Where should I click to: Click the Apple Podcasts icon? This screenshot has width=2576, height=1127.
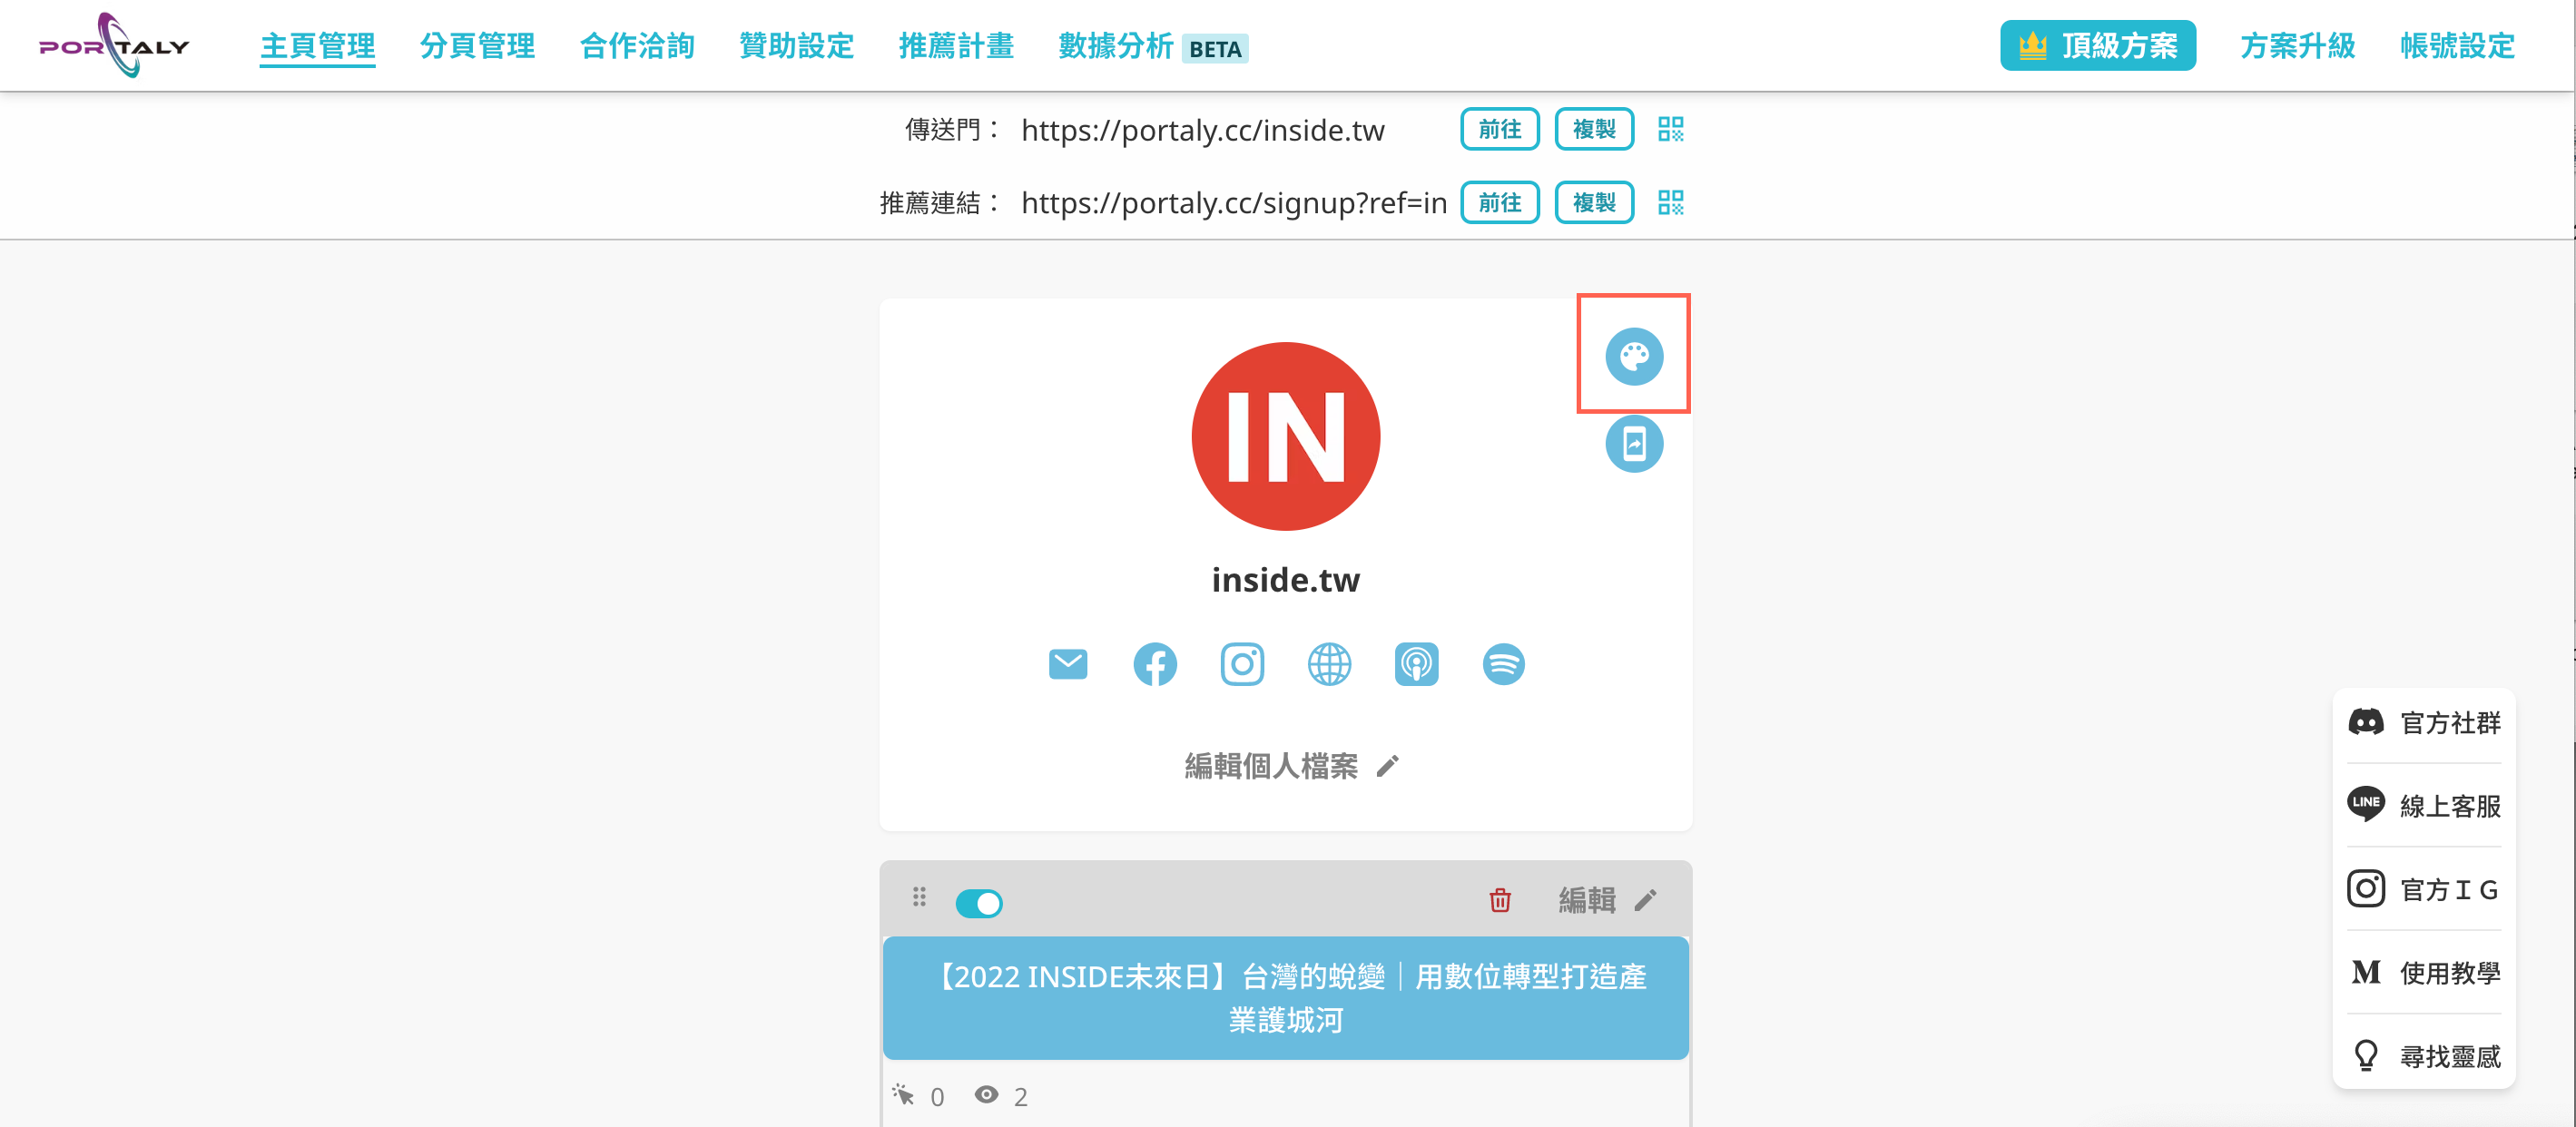(x=1416, y=664)
